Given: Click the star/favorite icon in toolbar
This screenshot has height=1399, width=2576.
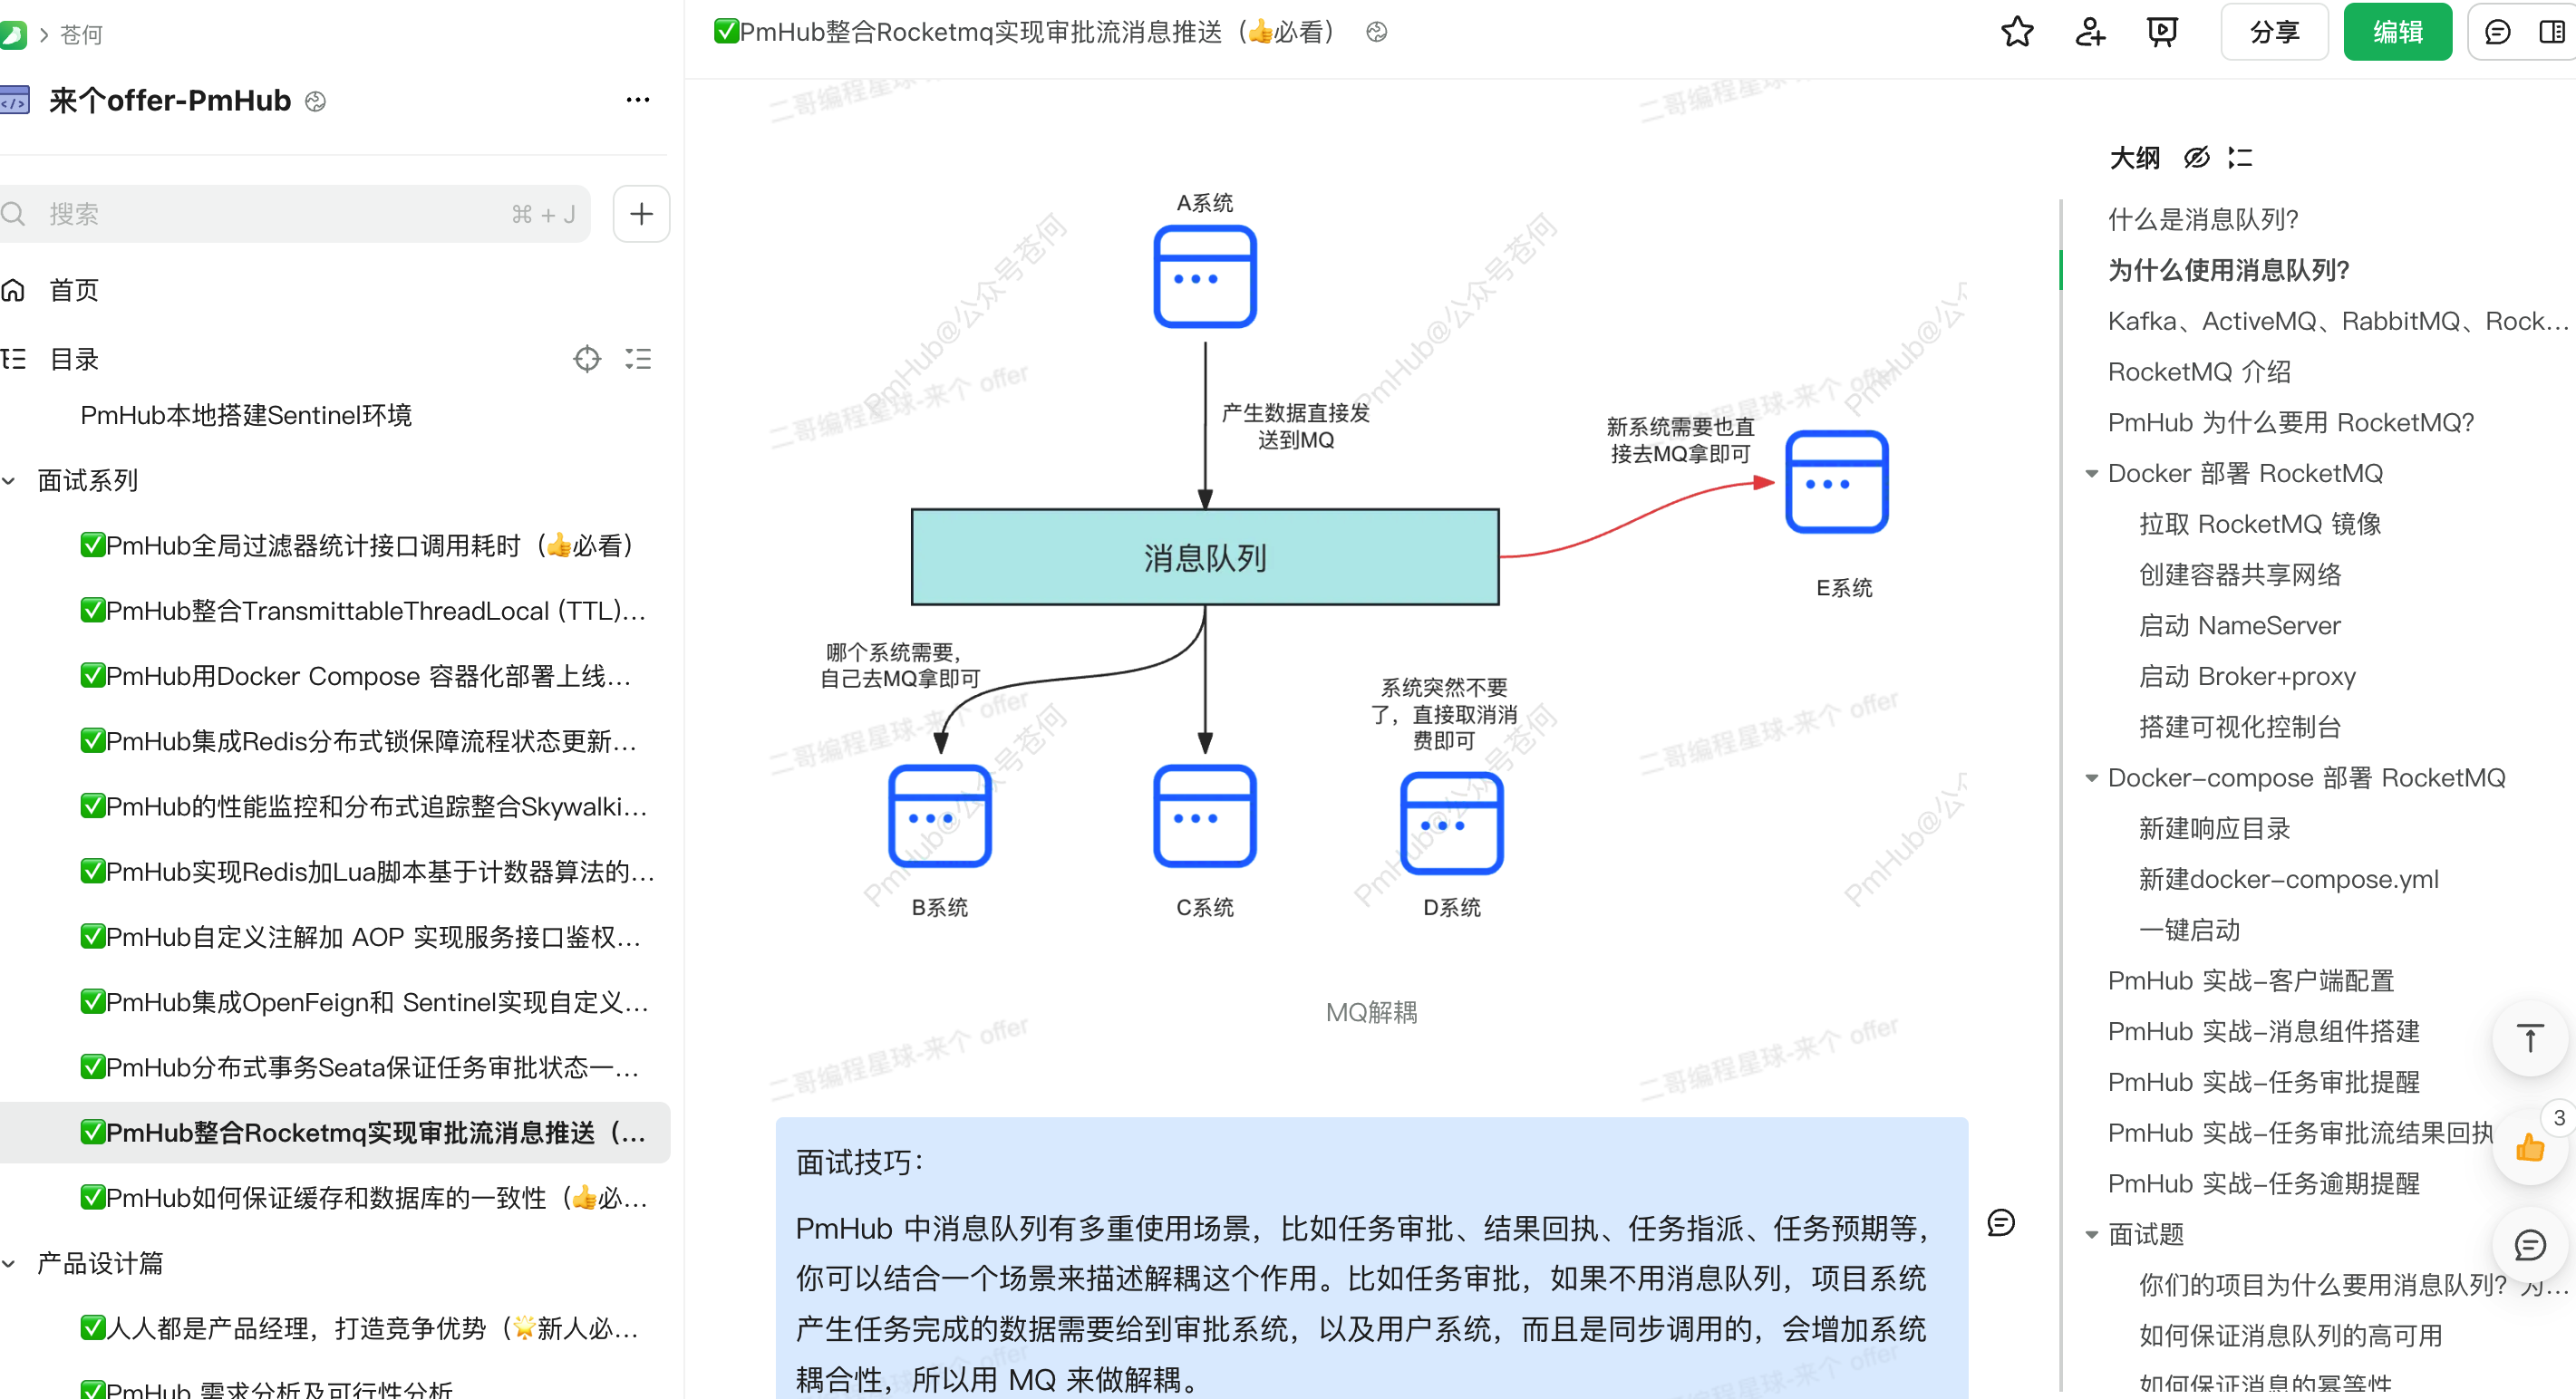Looking at the screenshot, I should tap(2016, 31).
